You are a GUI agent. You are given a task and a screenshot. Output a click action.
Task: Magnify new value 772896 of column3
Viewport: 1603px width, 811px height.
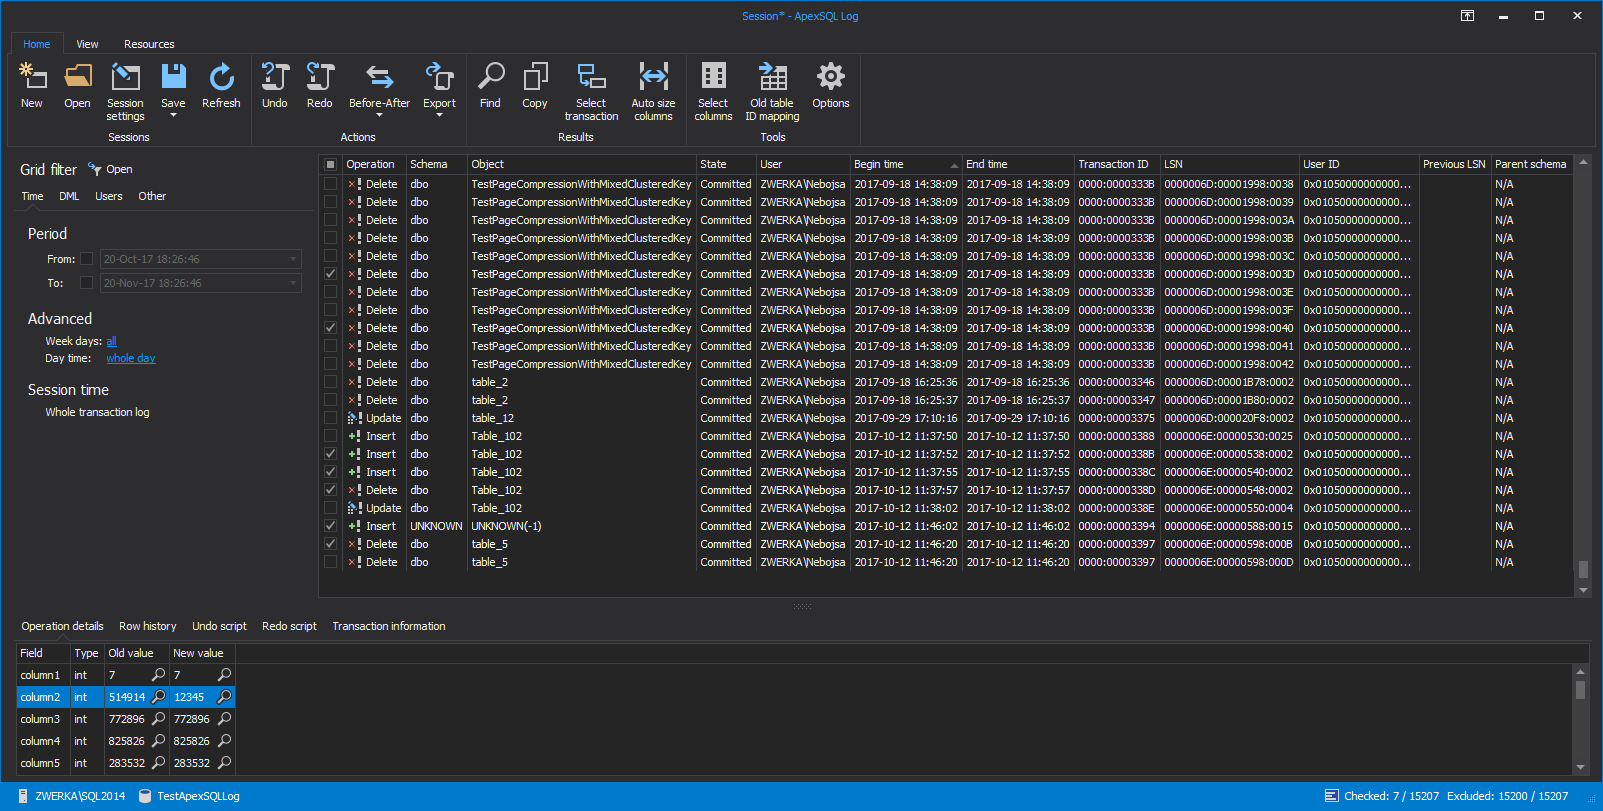coord(224,718)
